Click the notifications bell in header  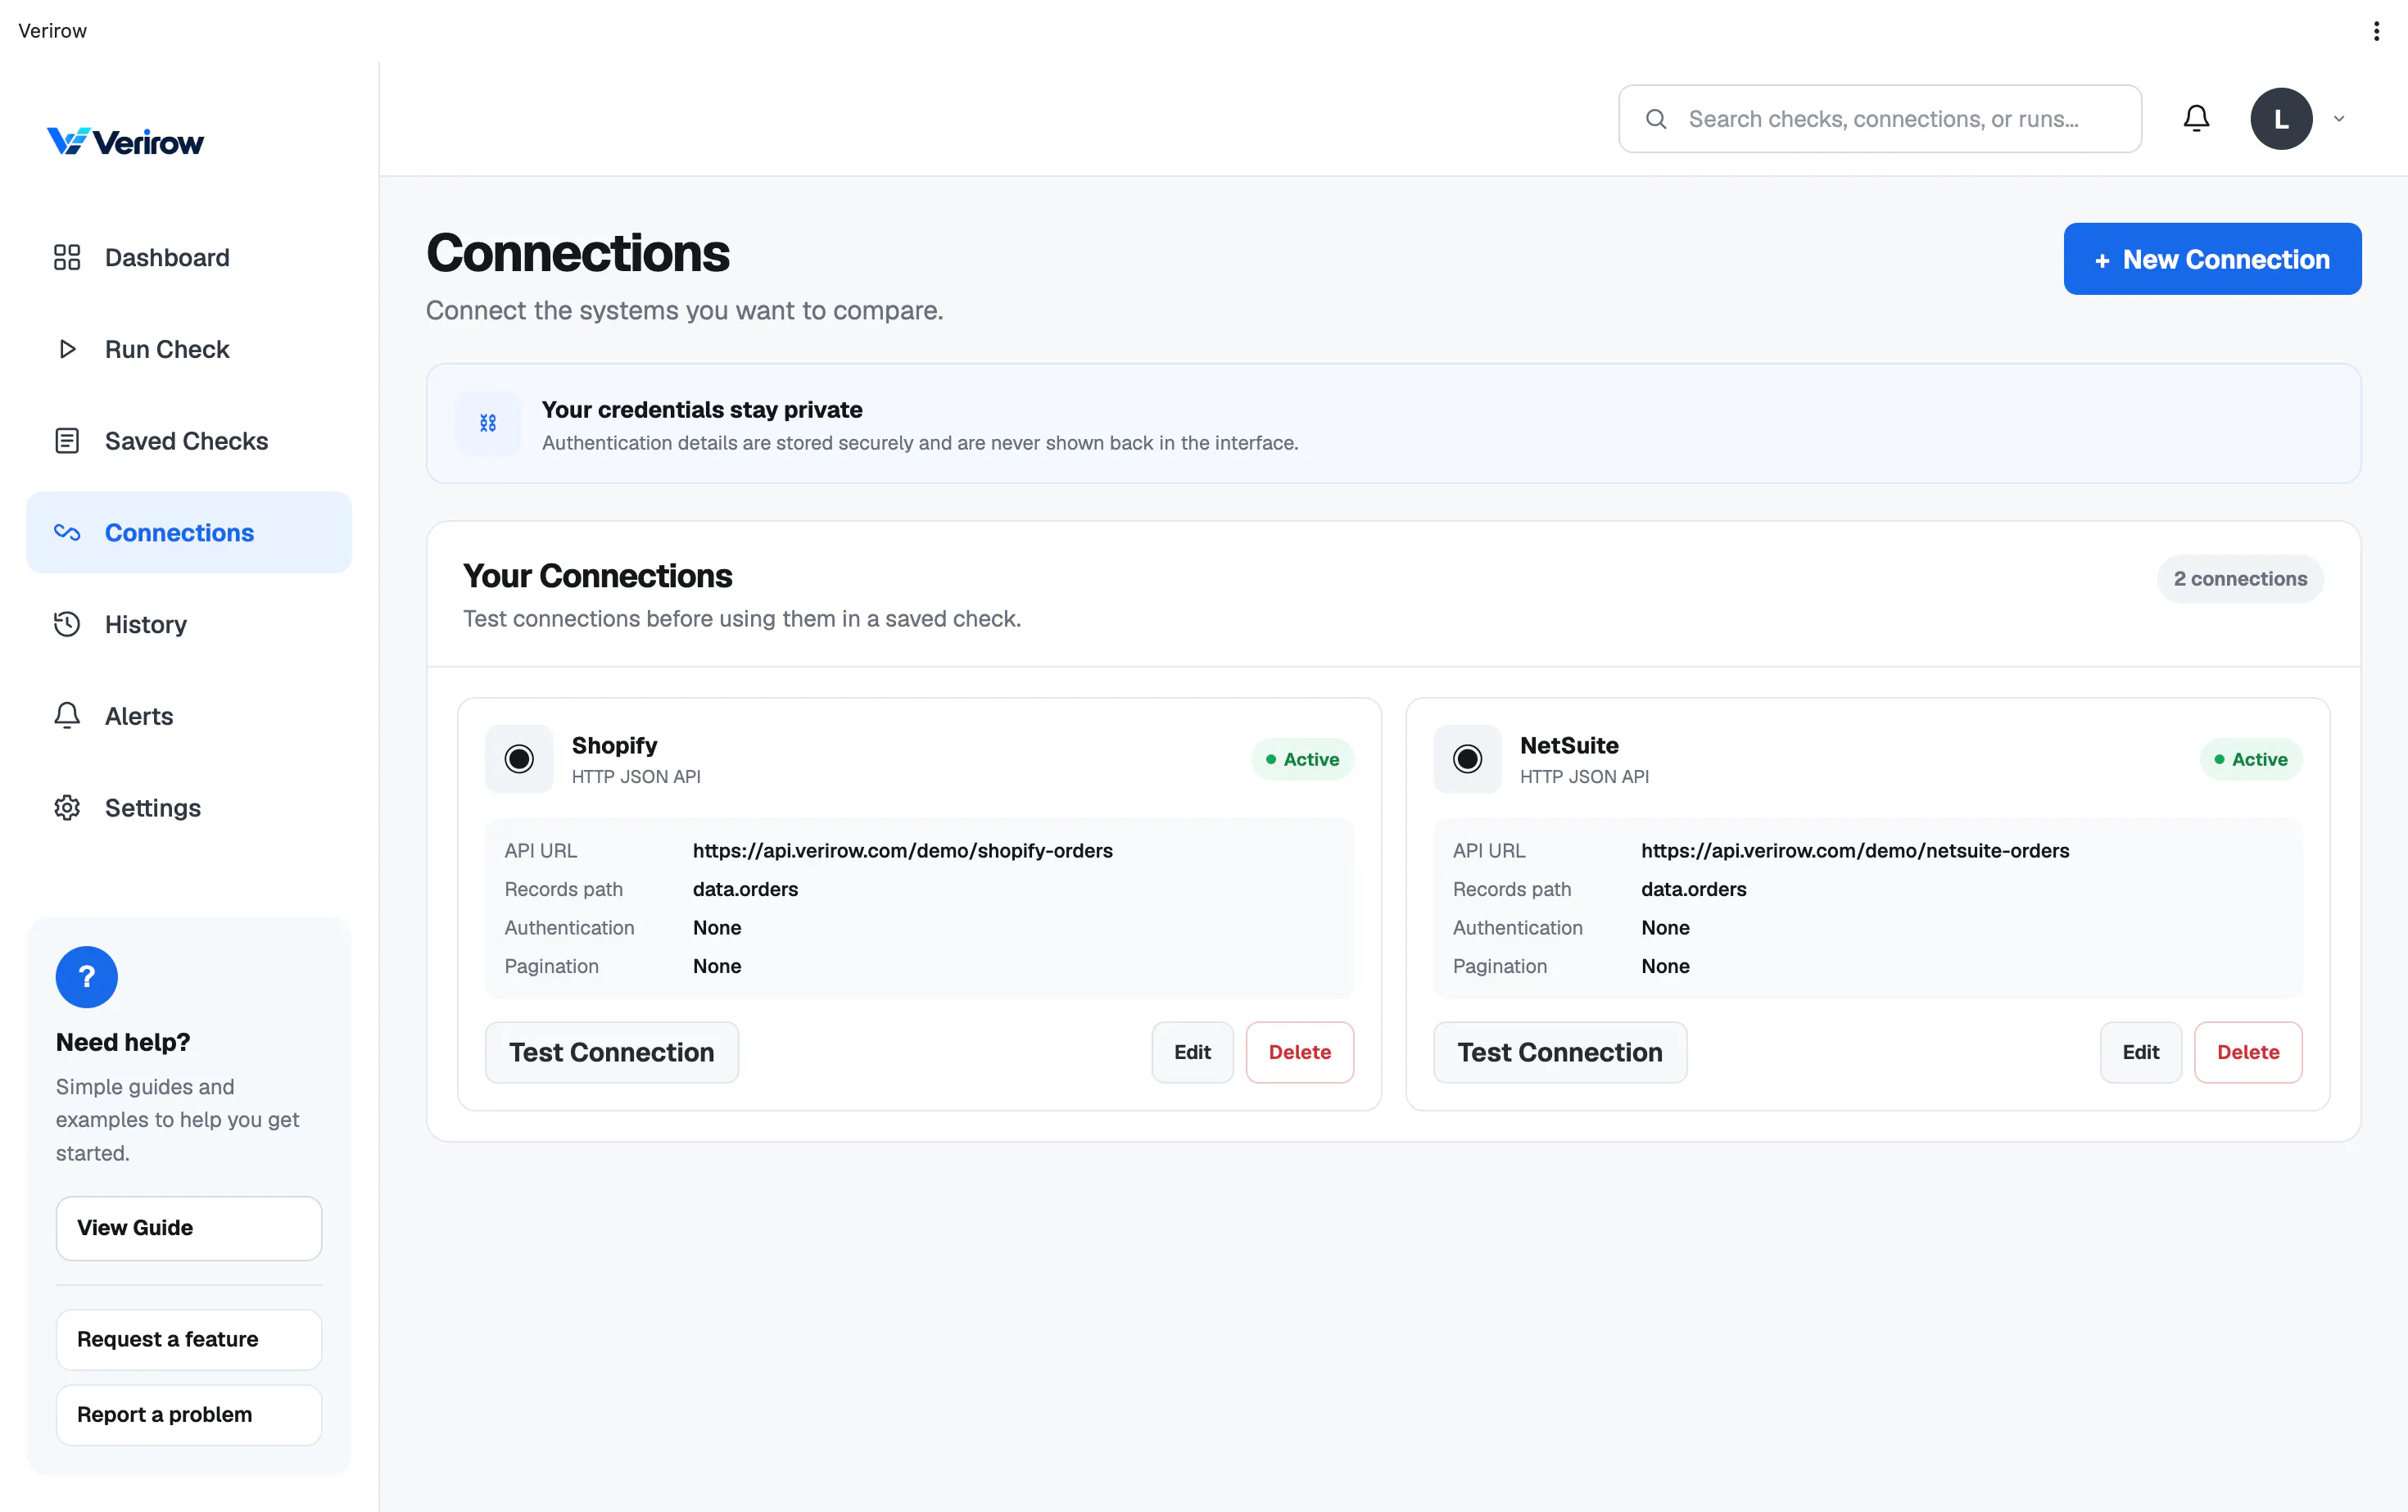click(x=2196, y=118)
